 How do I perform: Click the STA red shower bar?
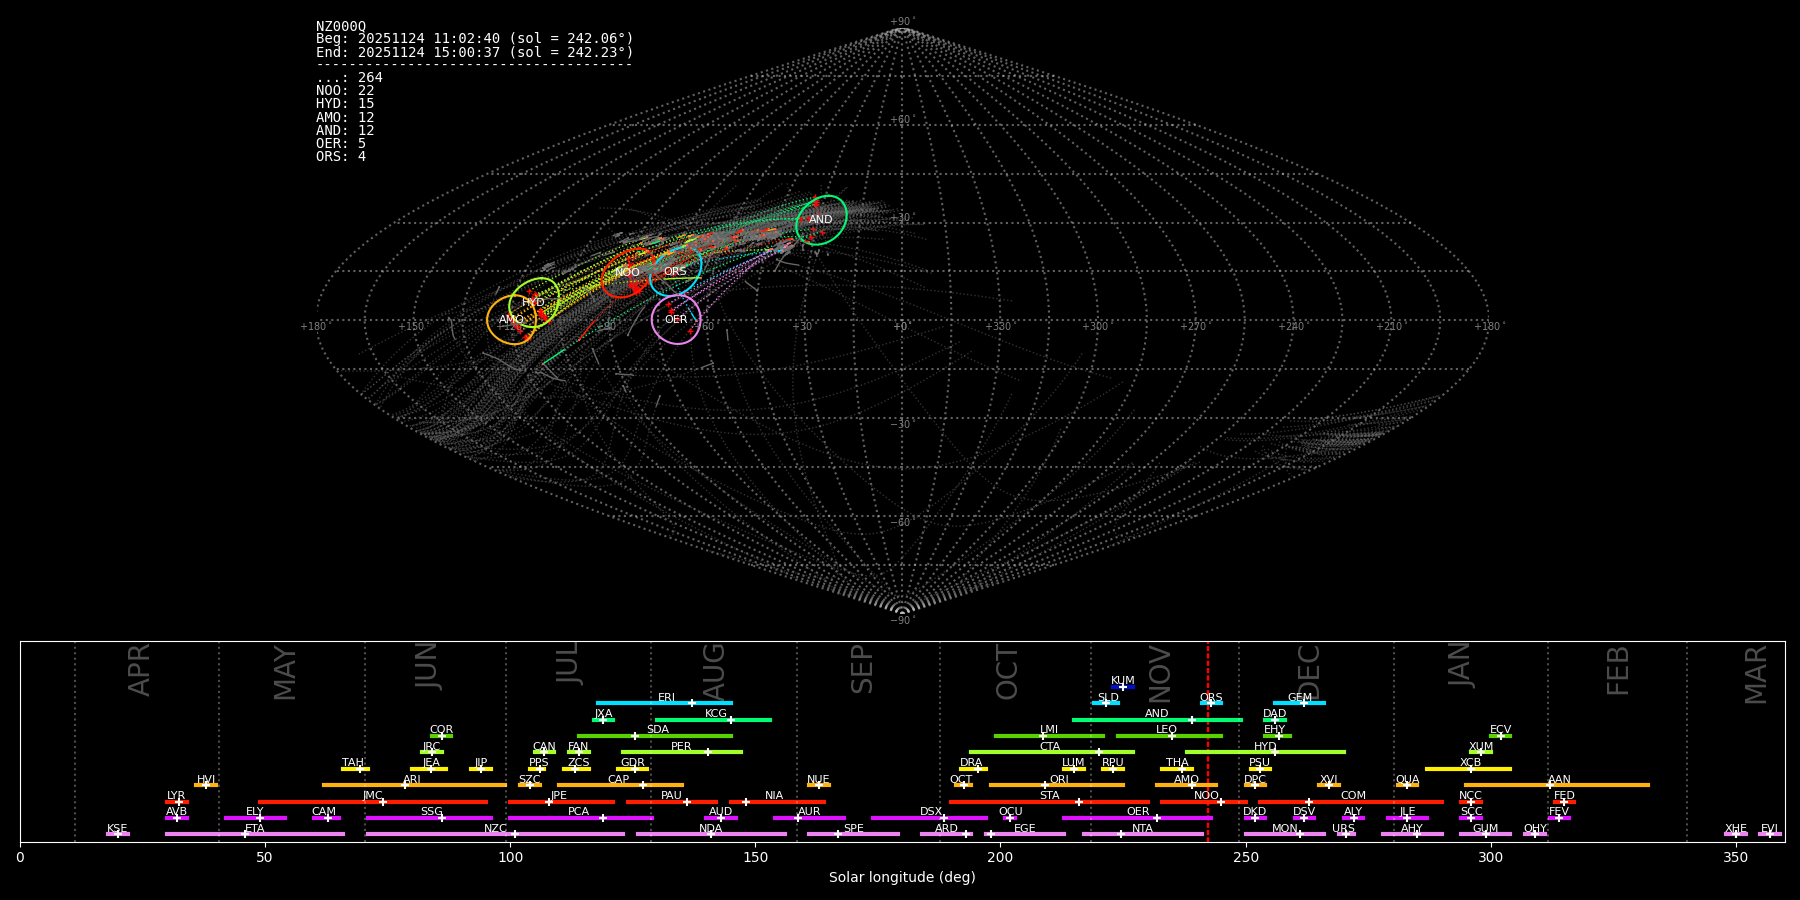(x=1049, y=801)
